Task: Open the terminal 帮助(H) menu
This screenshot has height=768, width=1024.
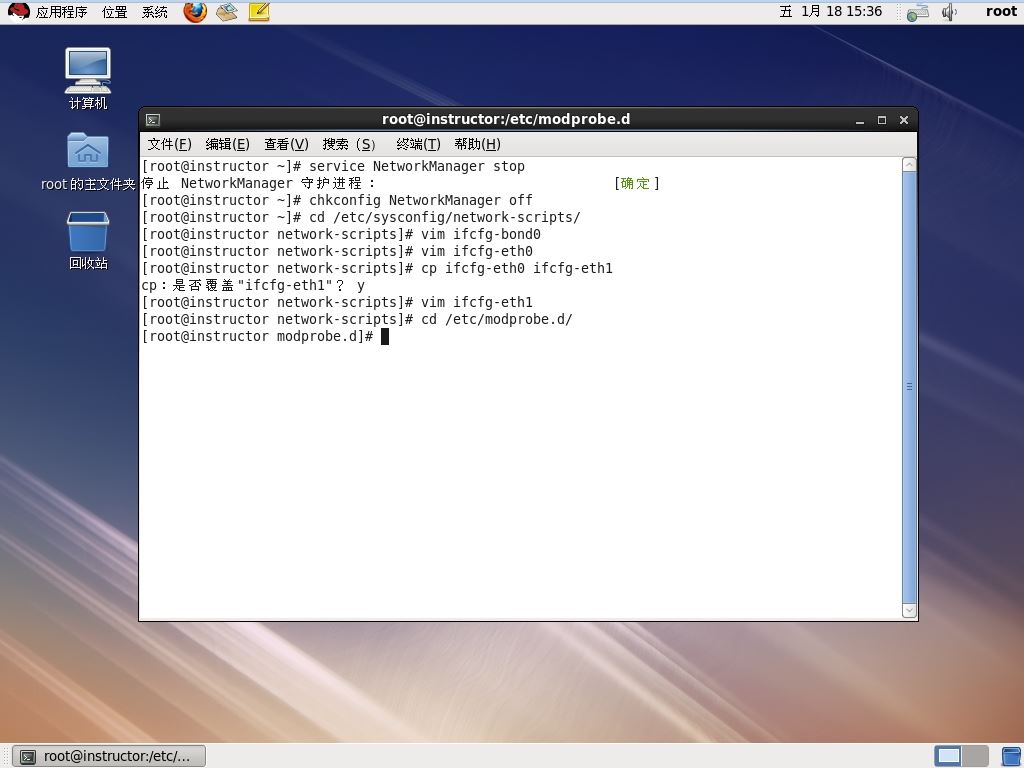Action: [x=477, y=144]
